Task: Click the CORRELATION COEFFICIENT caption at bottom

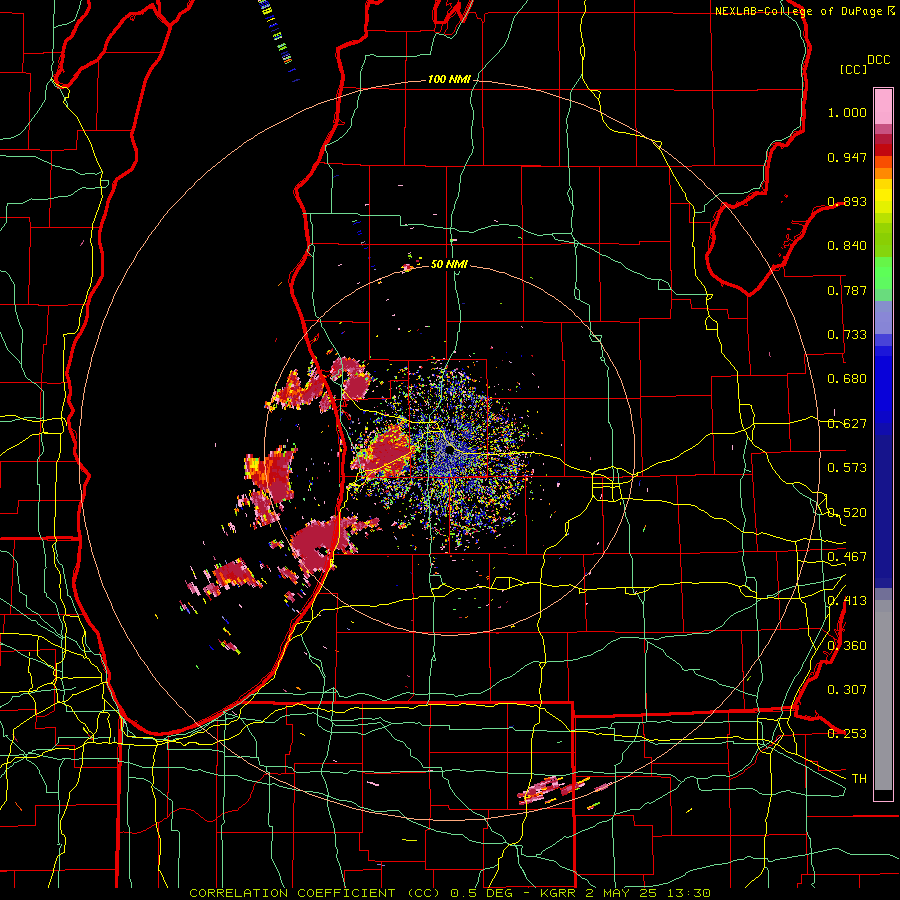Action: pyautogui.click(x=450, y=893)
